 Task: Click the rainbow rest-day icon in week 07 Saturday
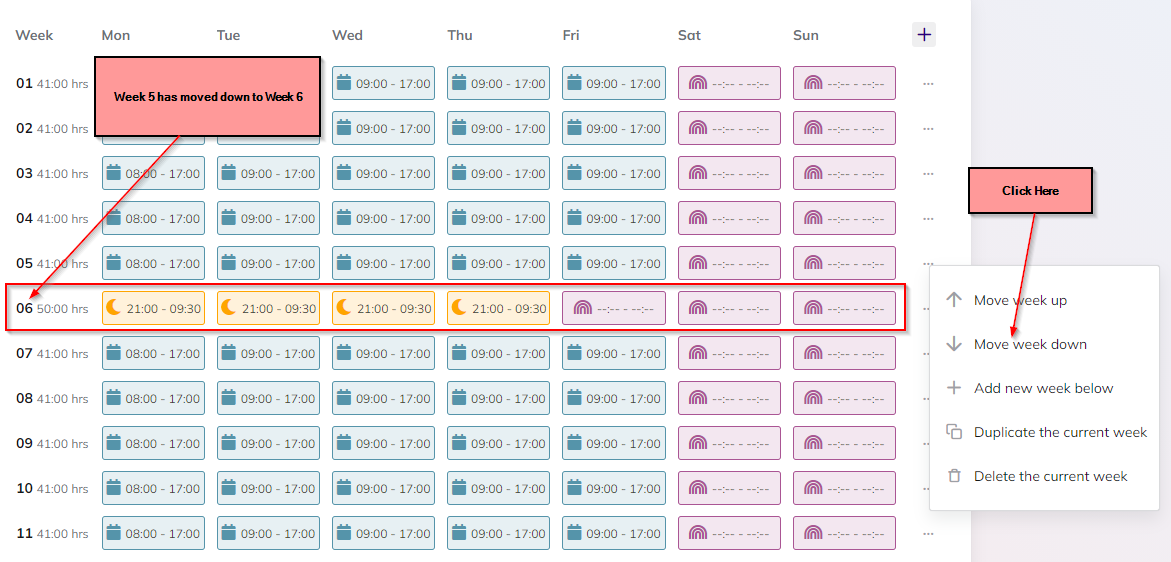698,353
